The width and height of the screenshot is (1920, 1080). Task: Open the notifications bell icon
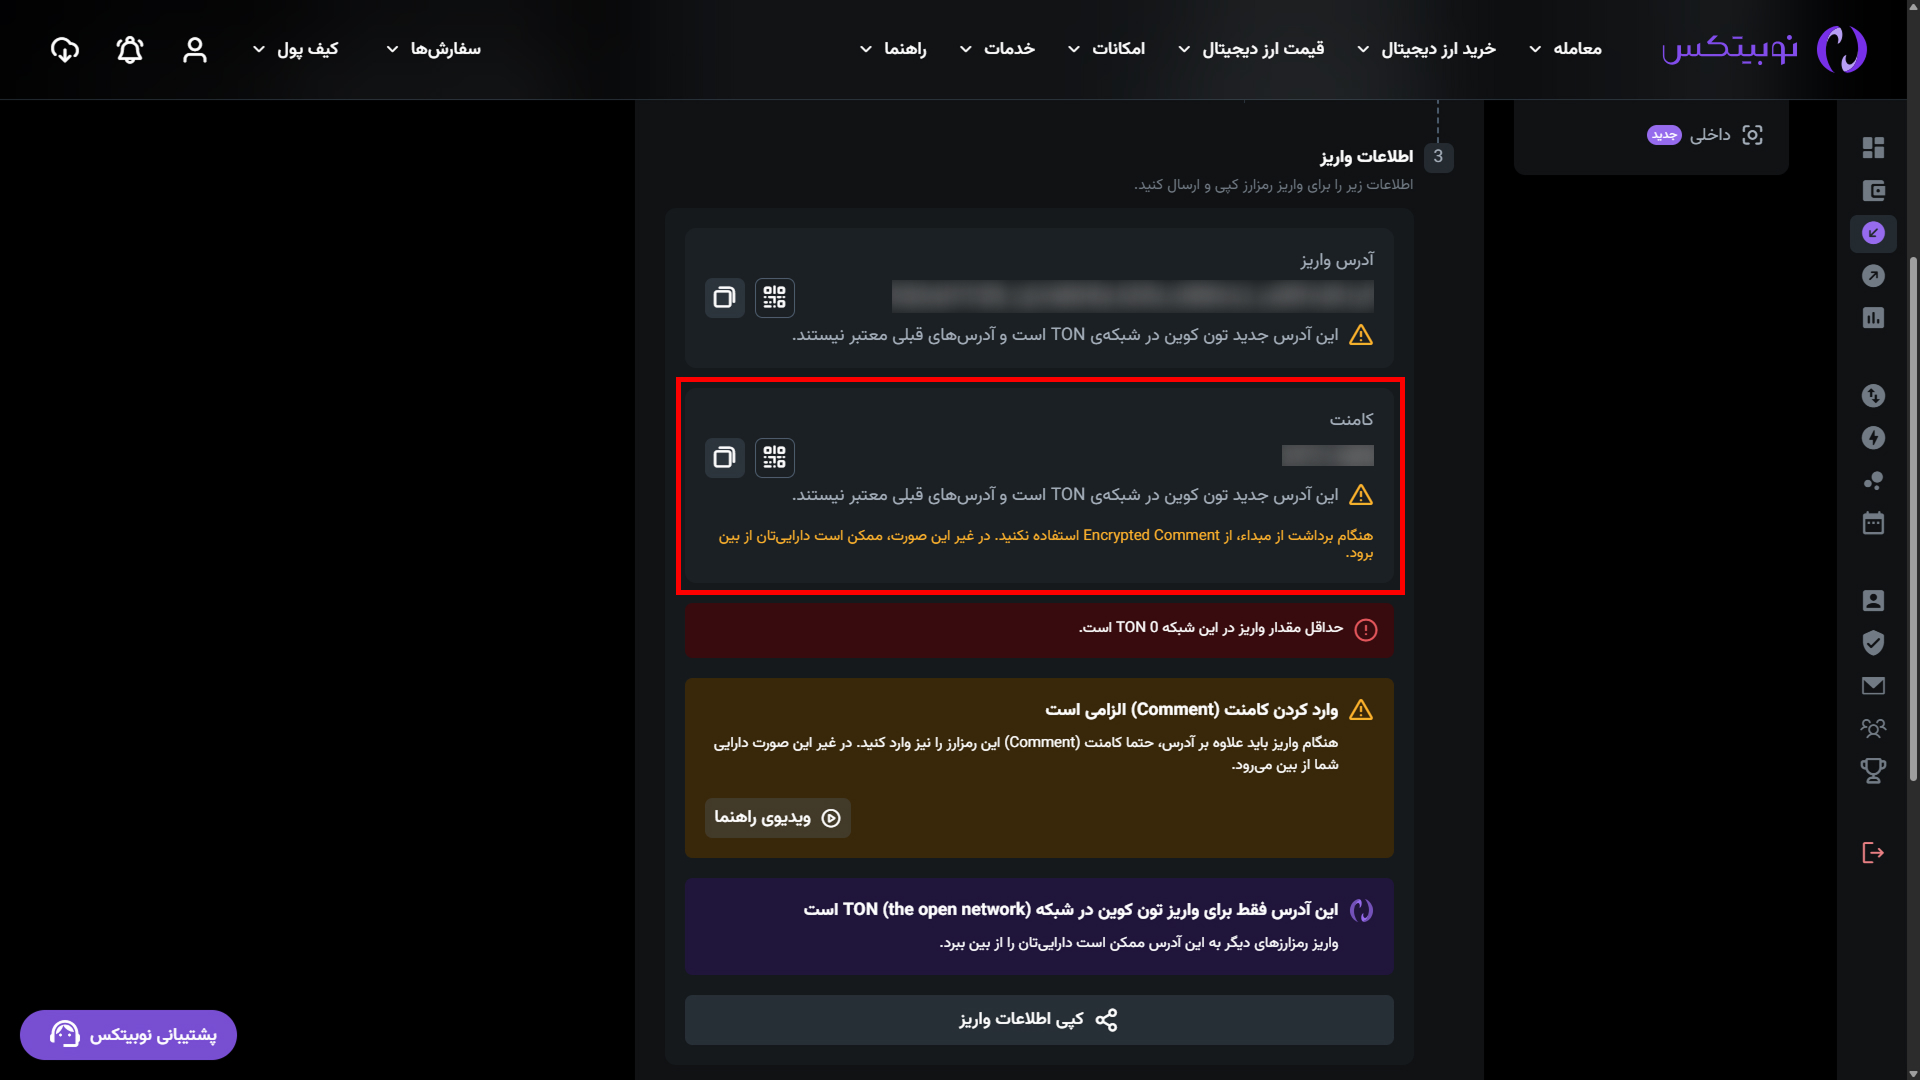pos(130,49)
